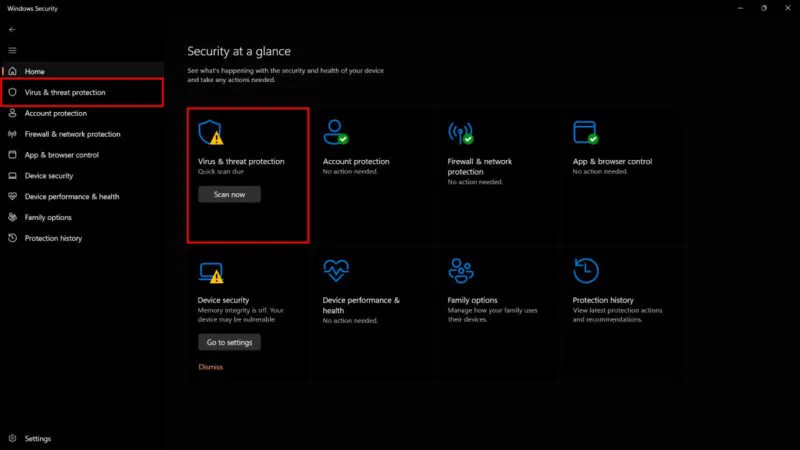The height and width of the screenshot is (450, 800).
Task: Click the Family options people tile icon
Action: 461,270
